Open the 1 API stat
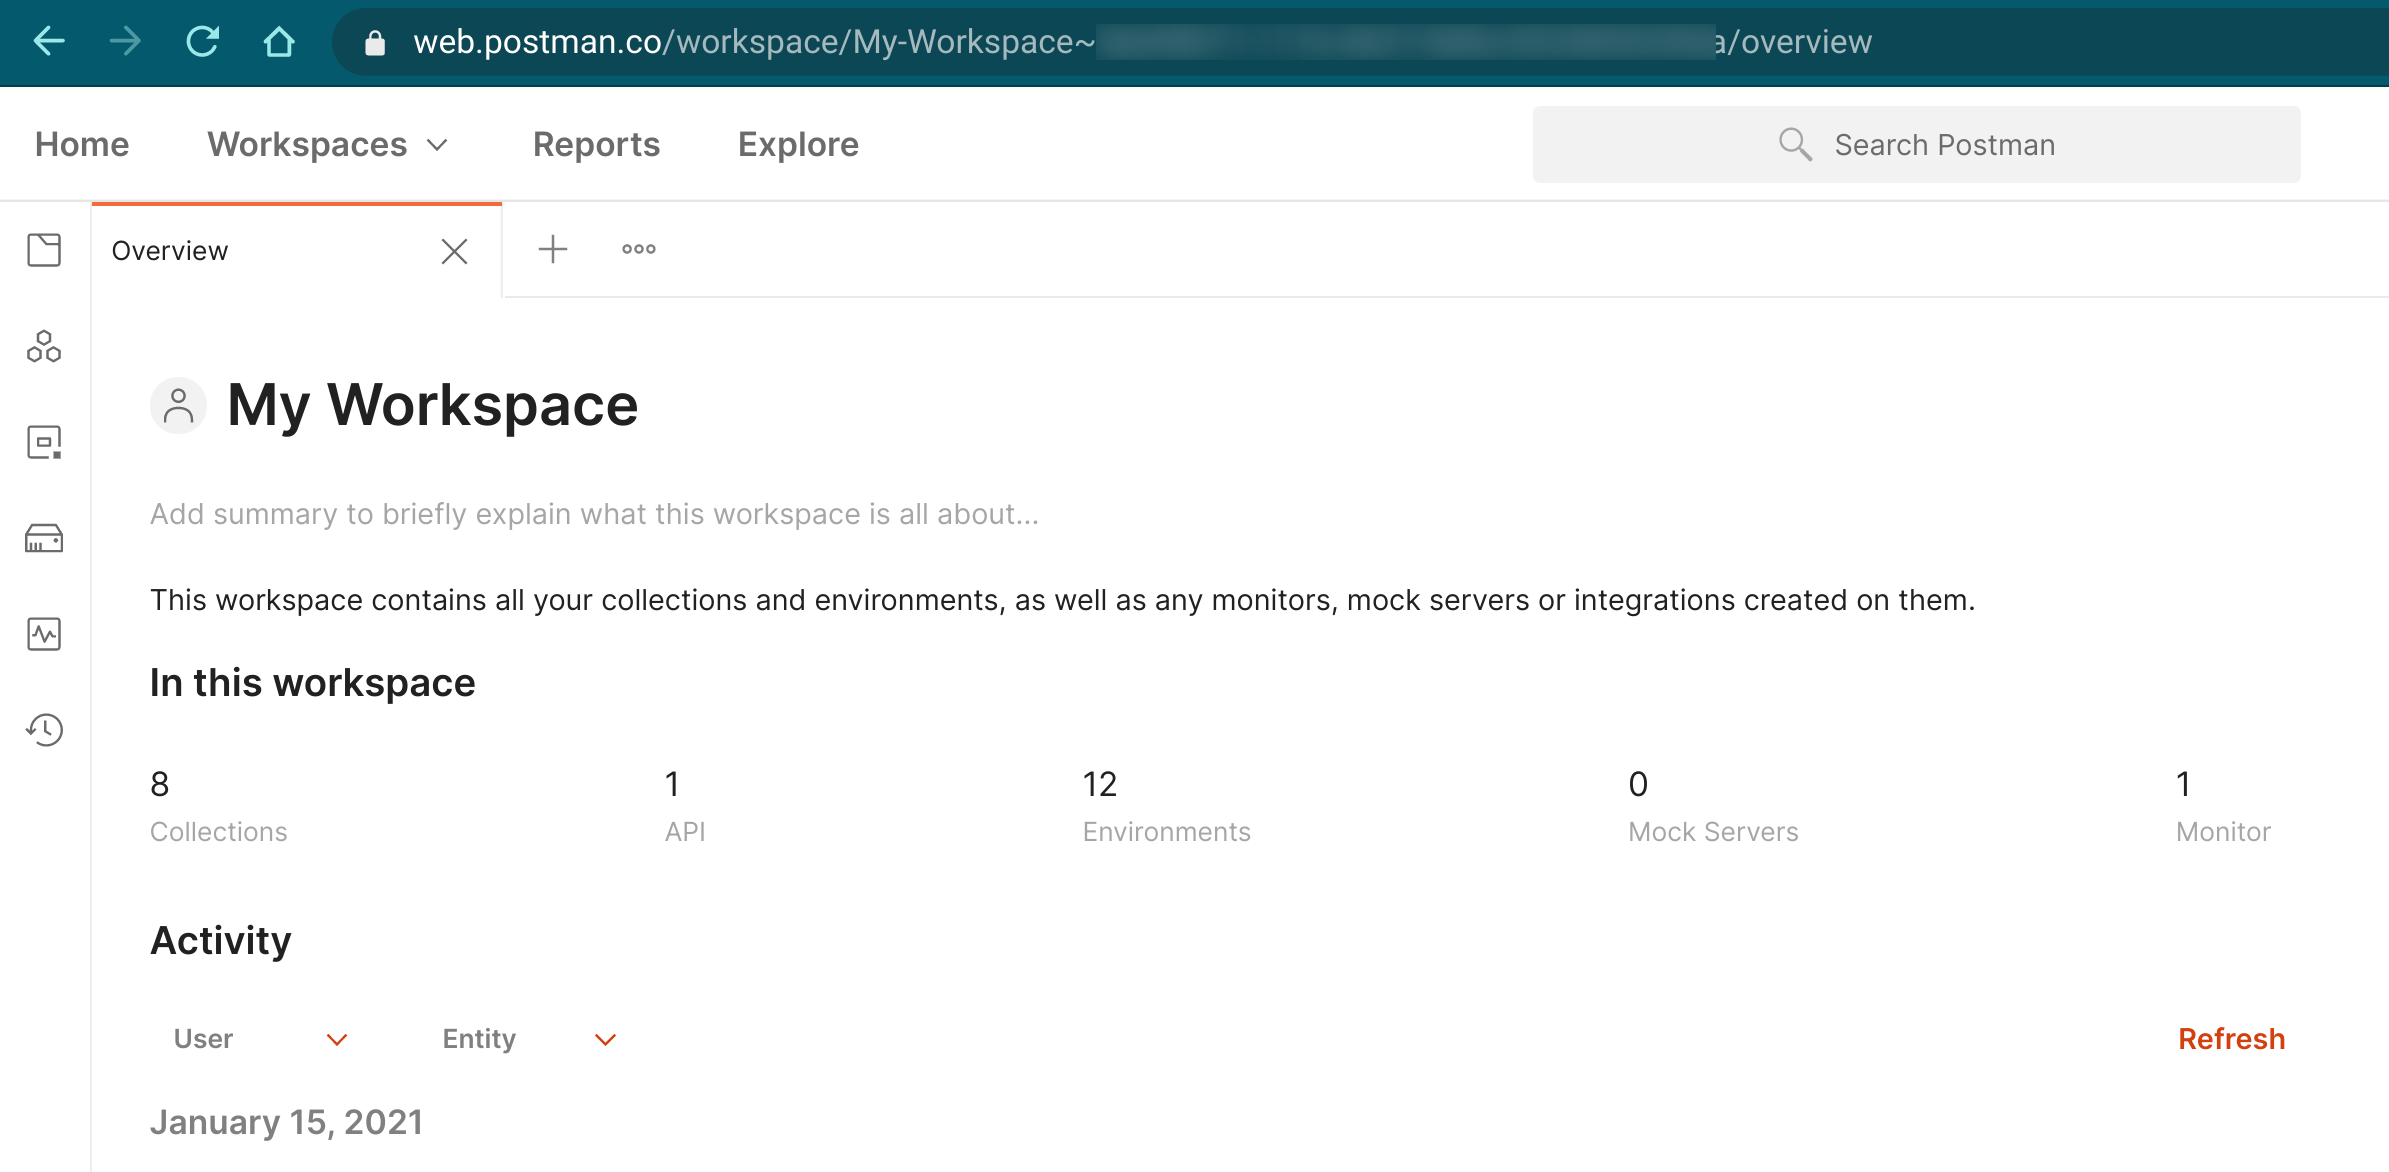Viewport: 2389px width, 1172px height. [685, 806]
